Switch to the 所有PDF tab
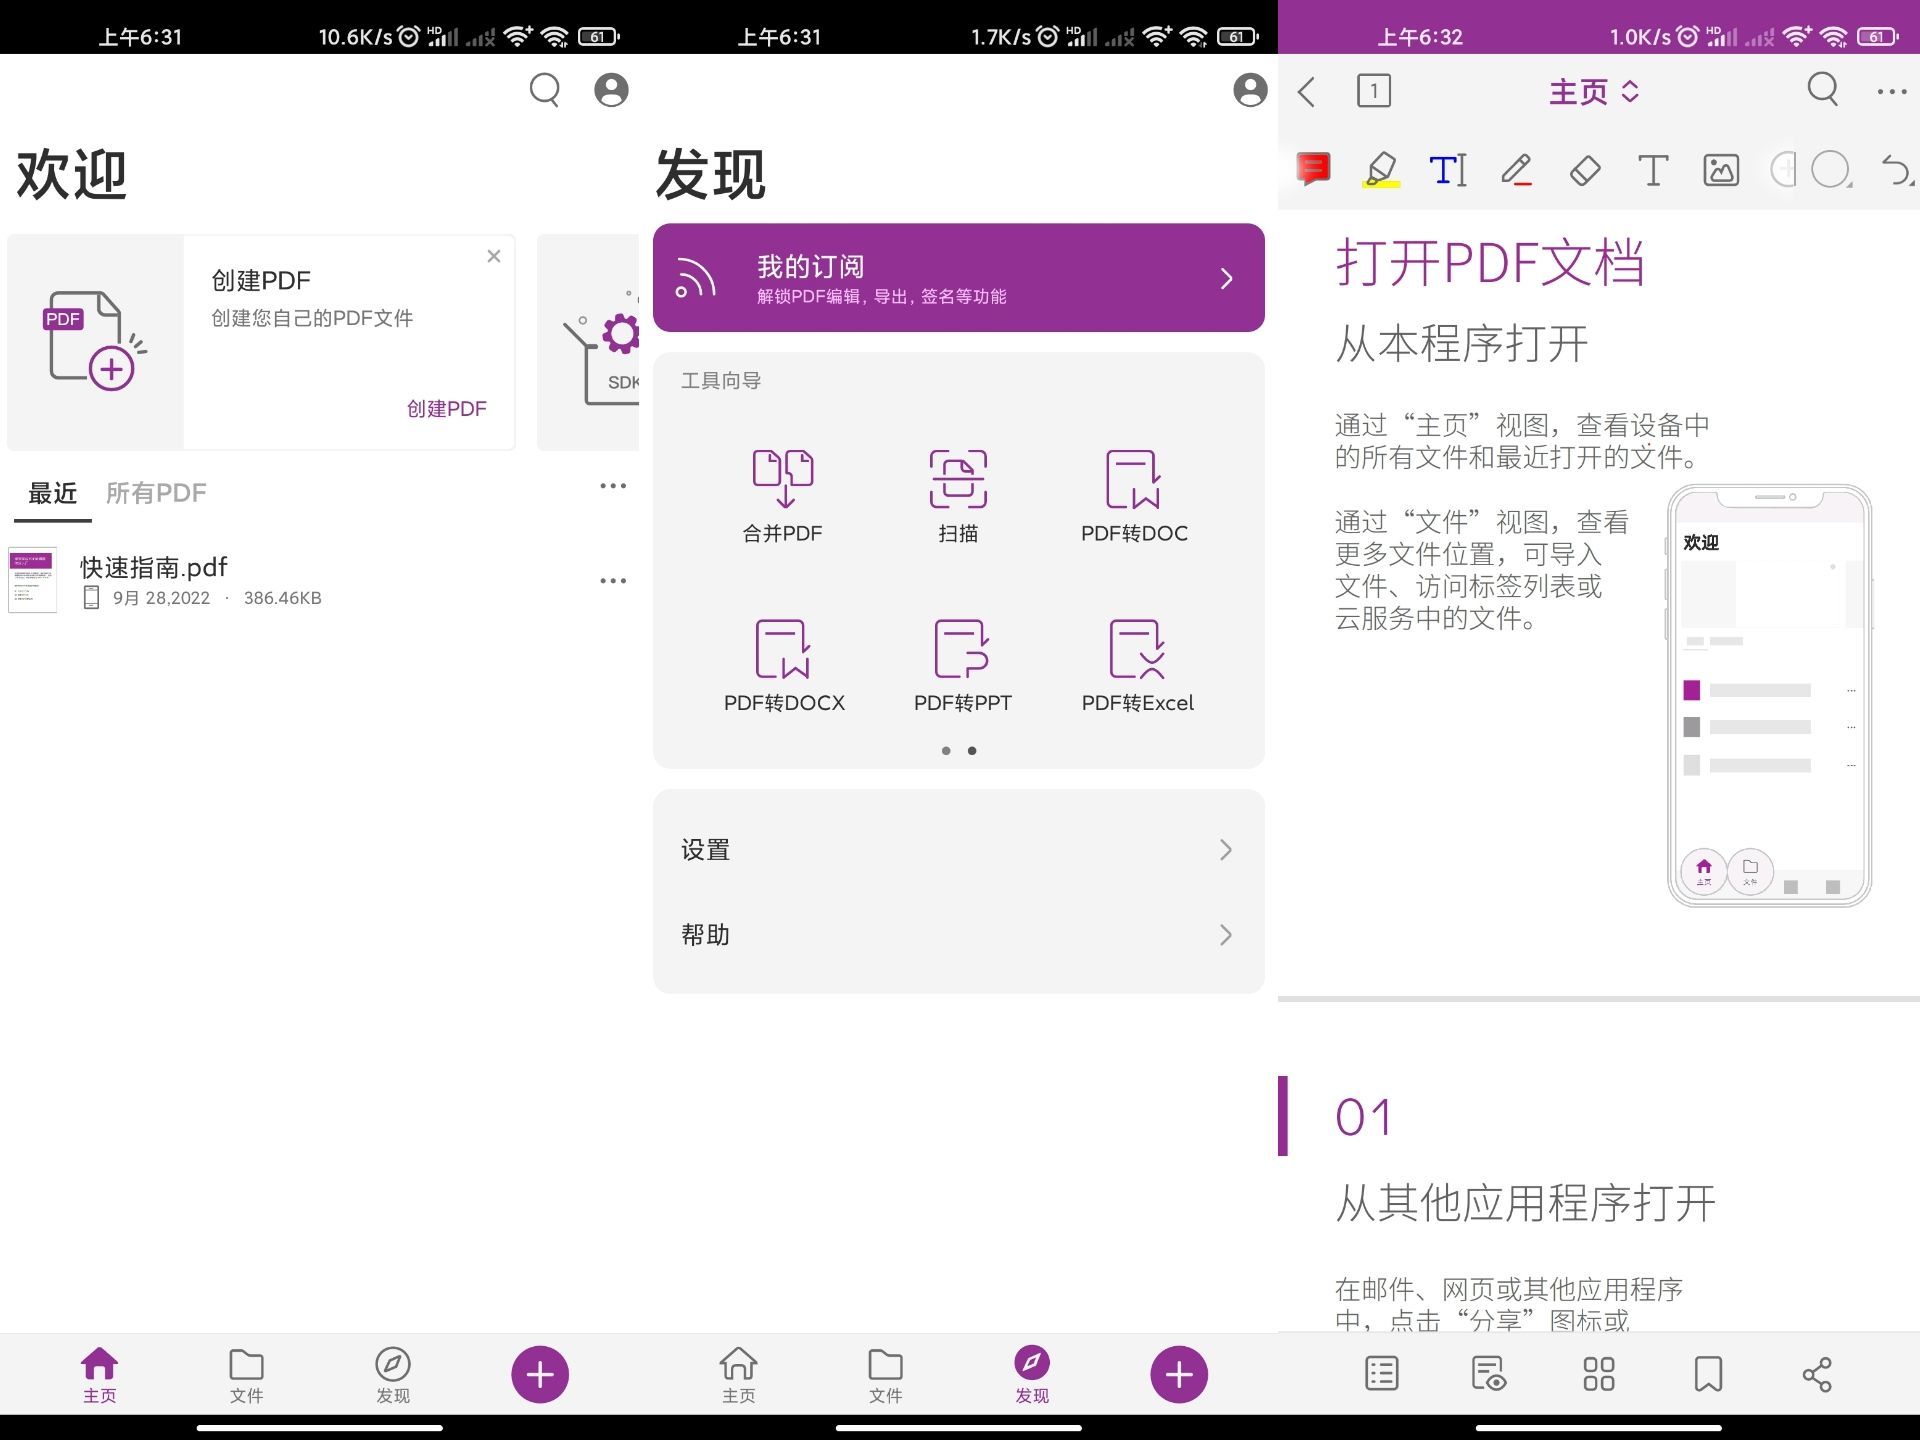This screenshot has width=1920, height=1440. click(x=156, y=492)
